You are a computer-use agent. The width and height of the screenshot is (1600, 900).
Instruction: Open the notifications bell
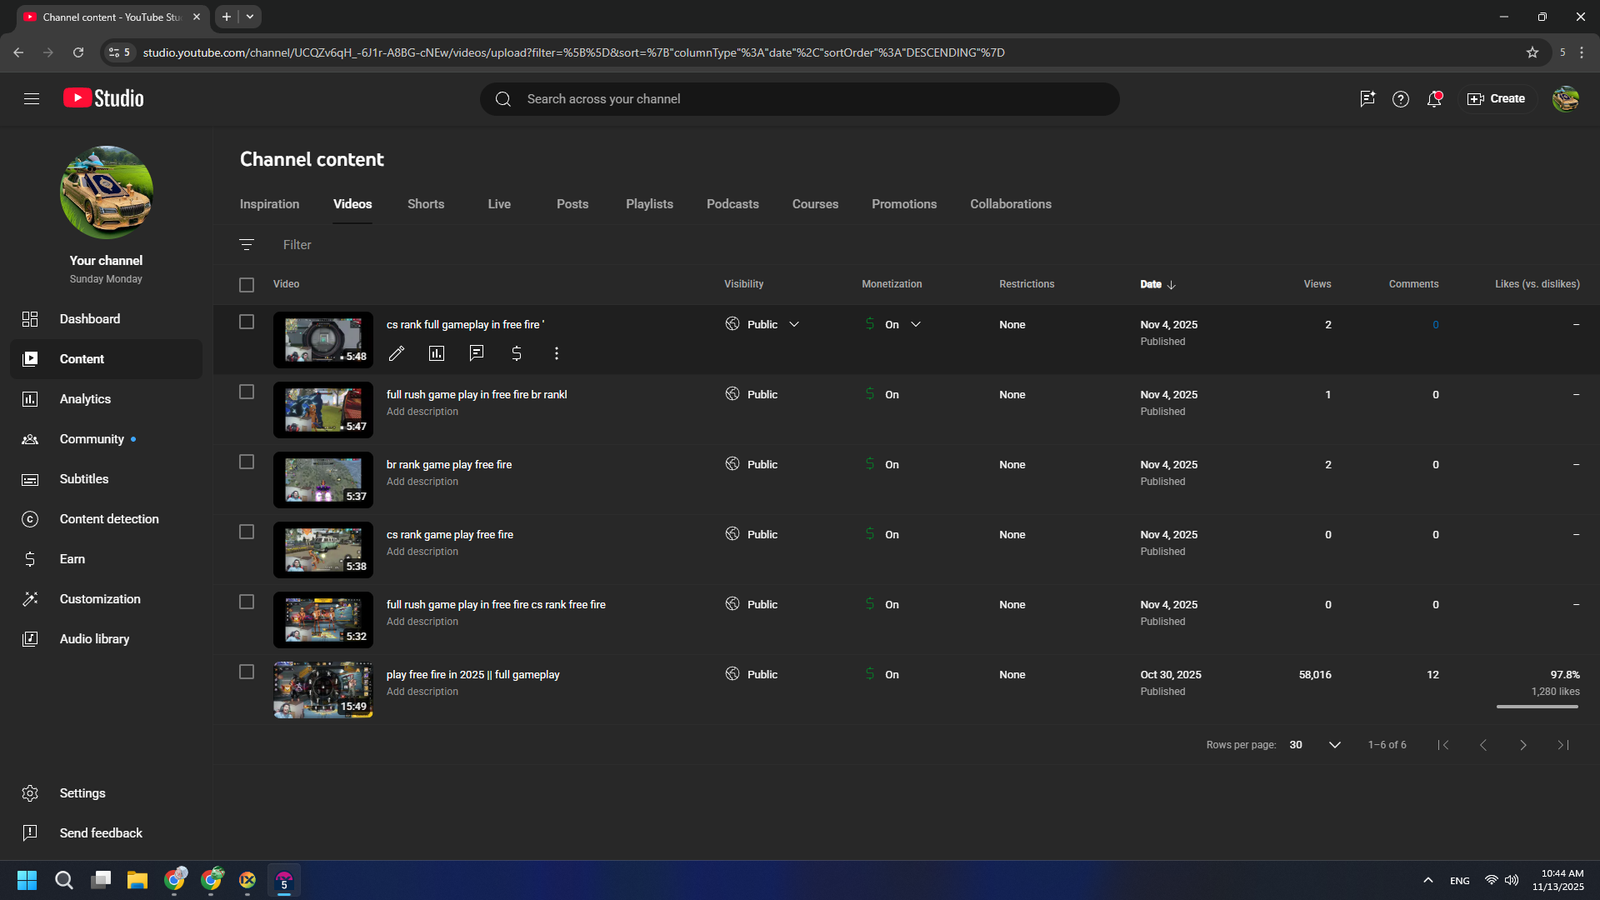point(1434,99)
